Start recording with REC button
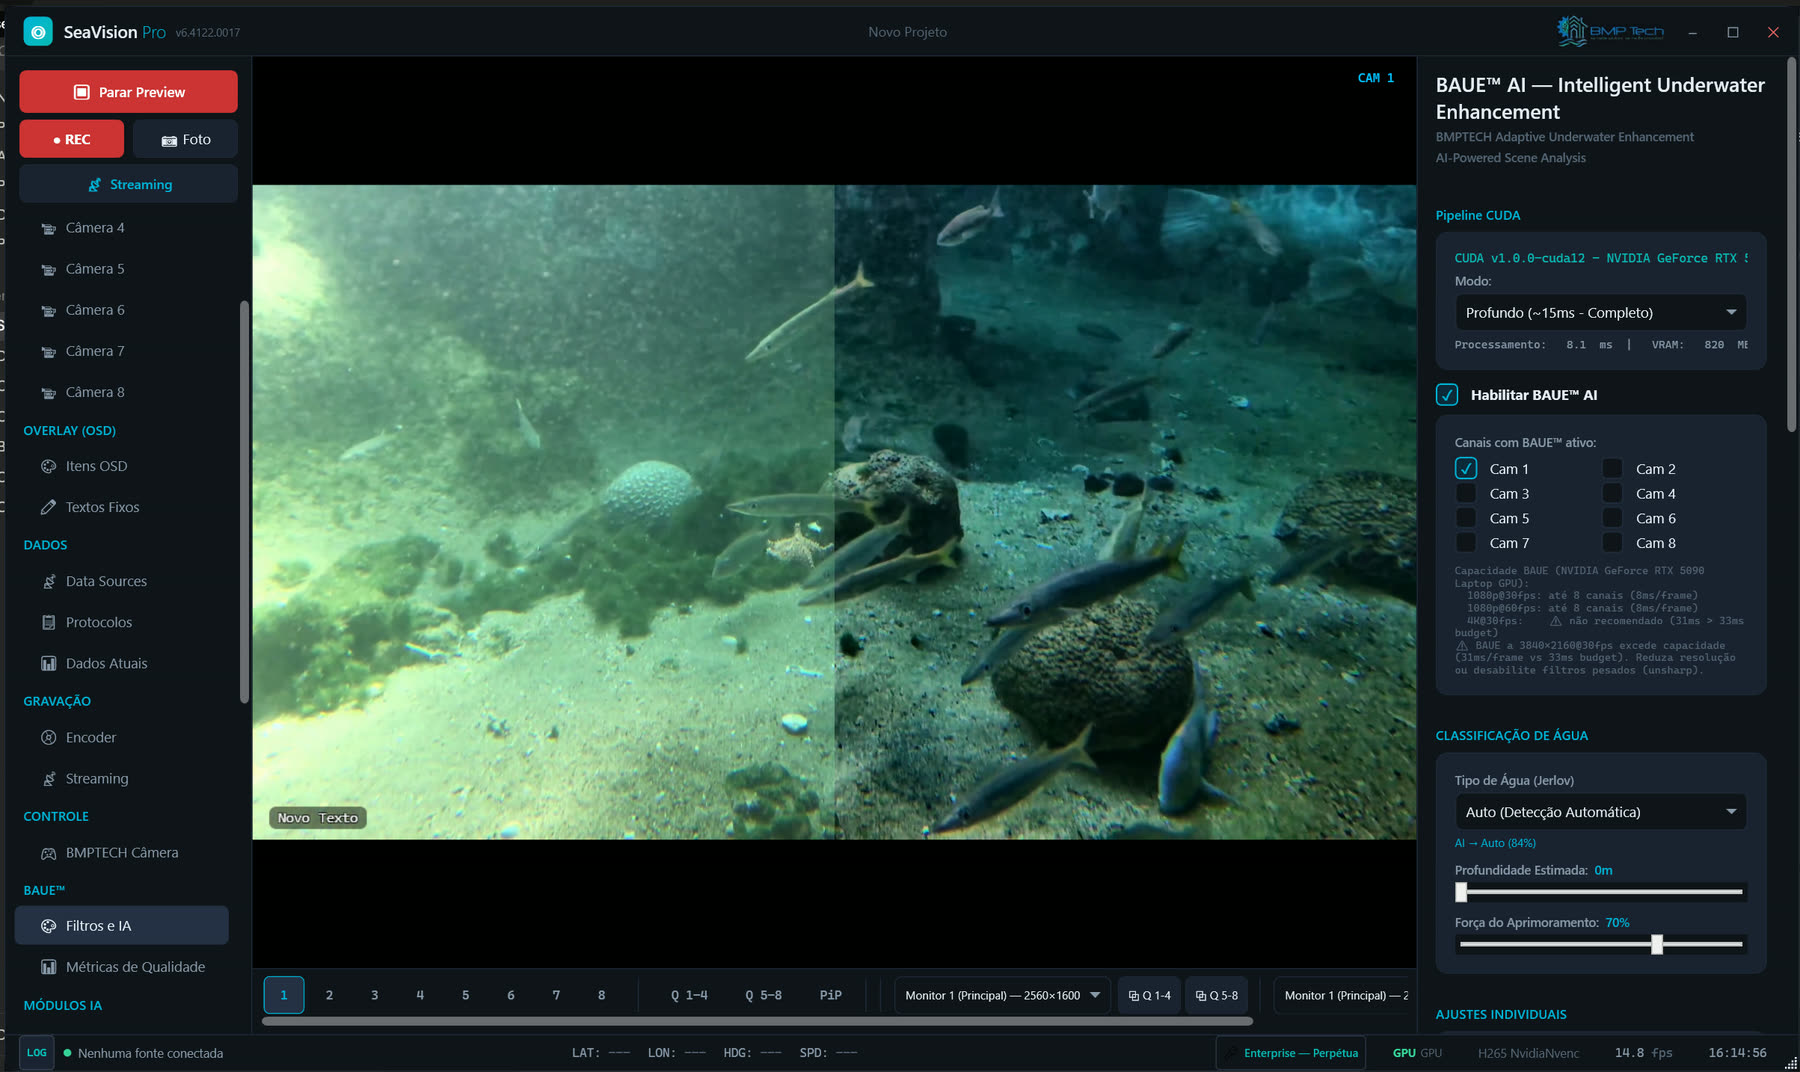The image size is (1800, 1072). (72, 139)
